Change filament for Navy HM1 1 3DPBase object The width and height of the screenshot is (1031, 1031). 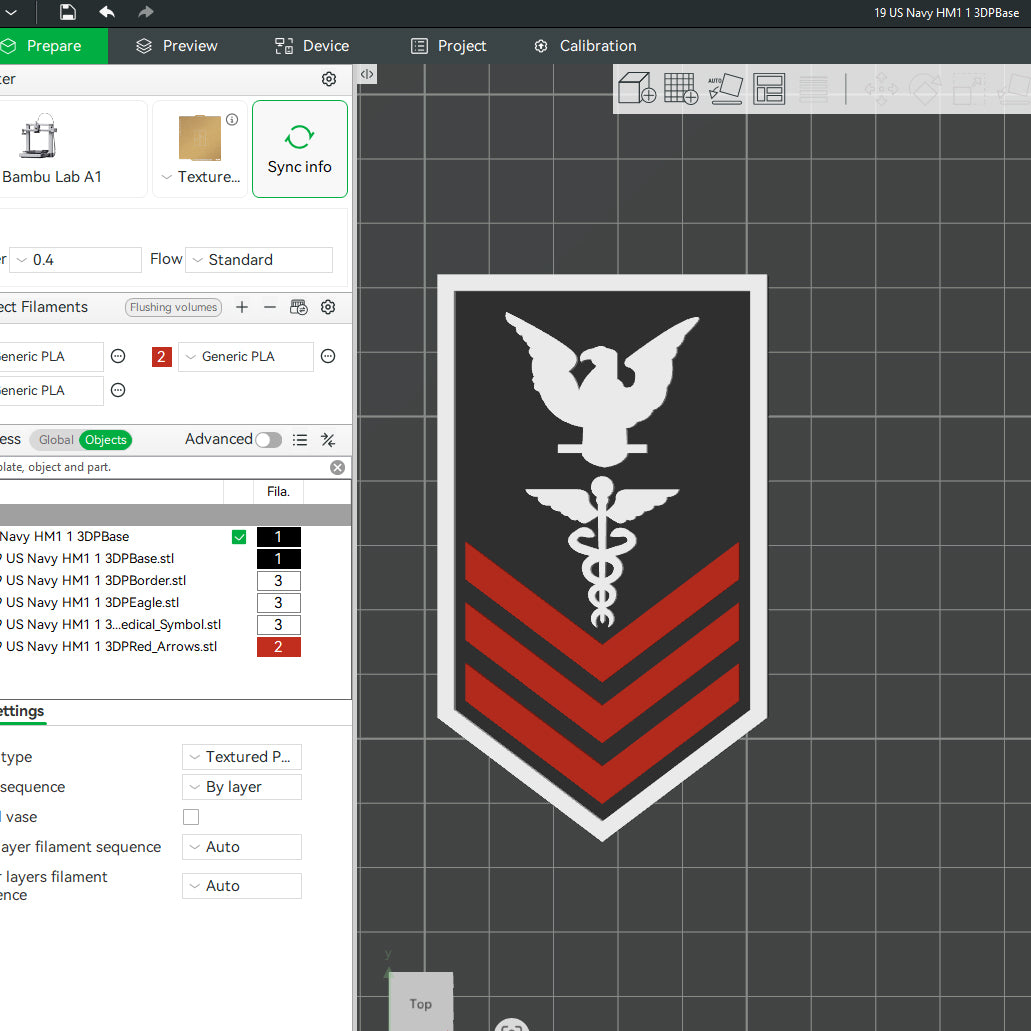click(279, 537)
